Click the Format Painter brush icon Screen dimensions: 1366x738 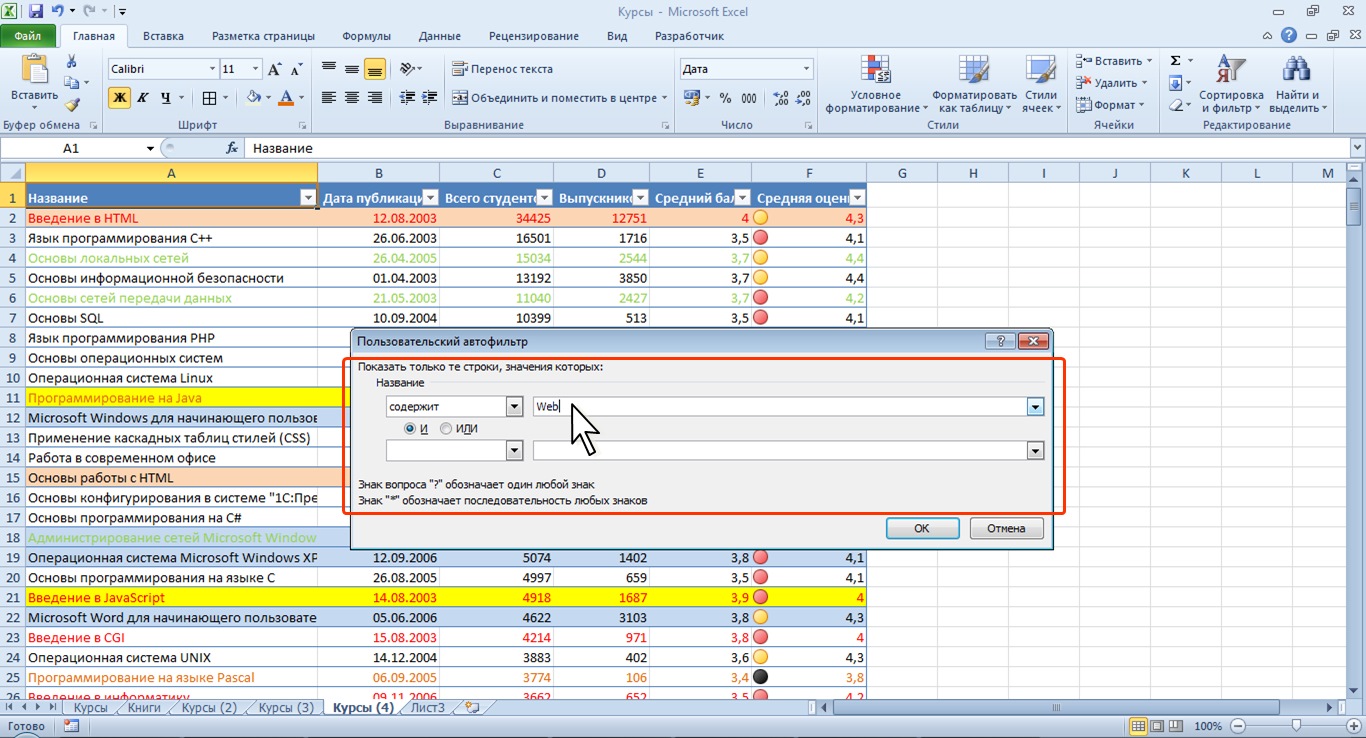72,105
